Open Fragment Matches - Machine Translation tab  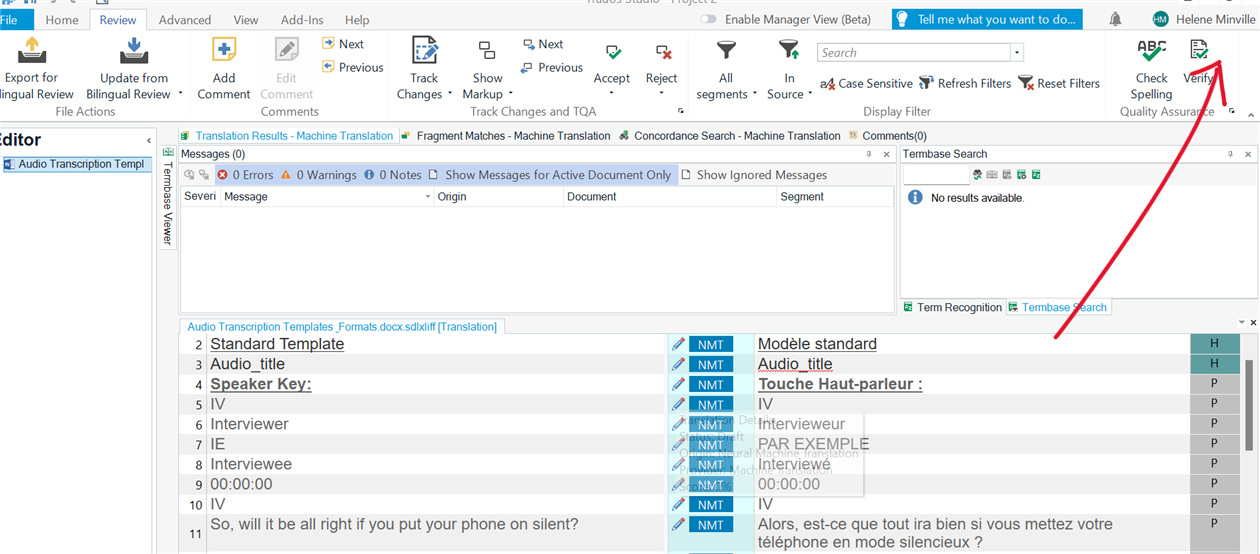point(505,136)
